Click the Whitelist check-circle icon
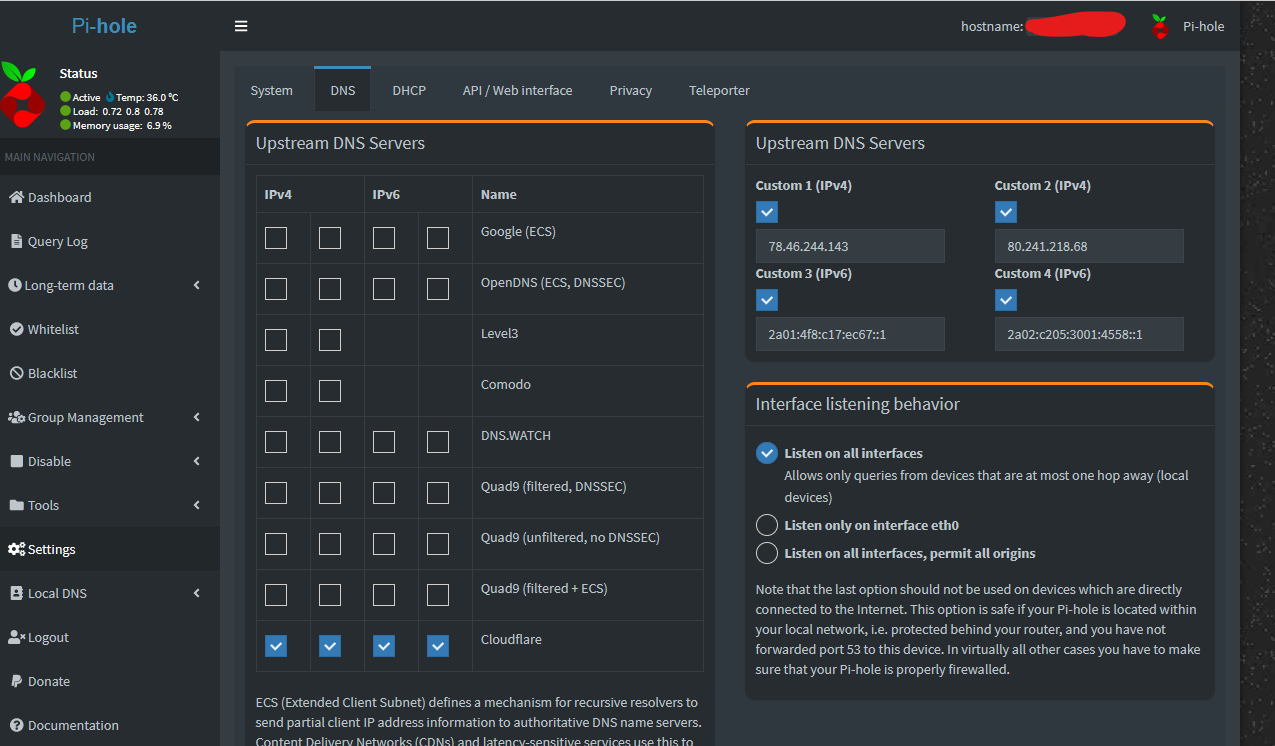The height and width of the screenshot is (746, 1275). [x=17, y=329]
